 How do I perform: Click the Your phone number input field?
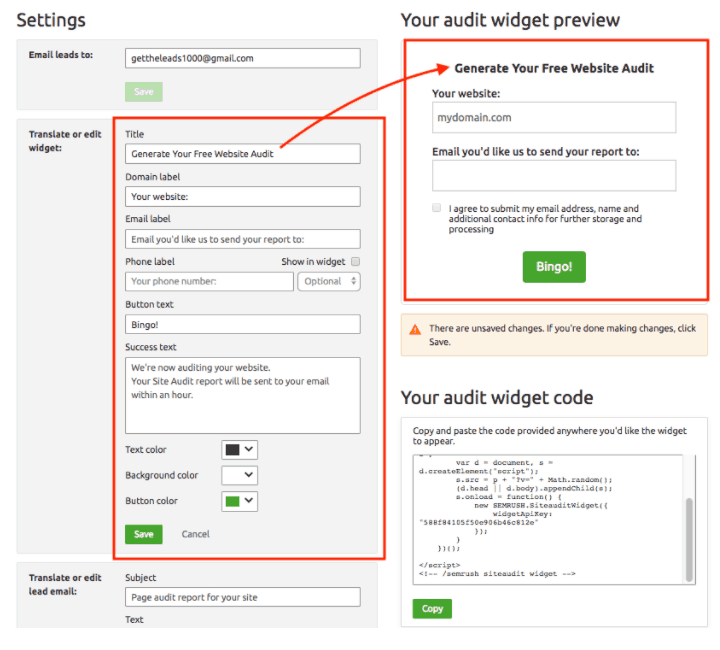coord(209,281)
